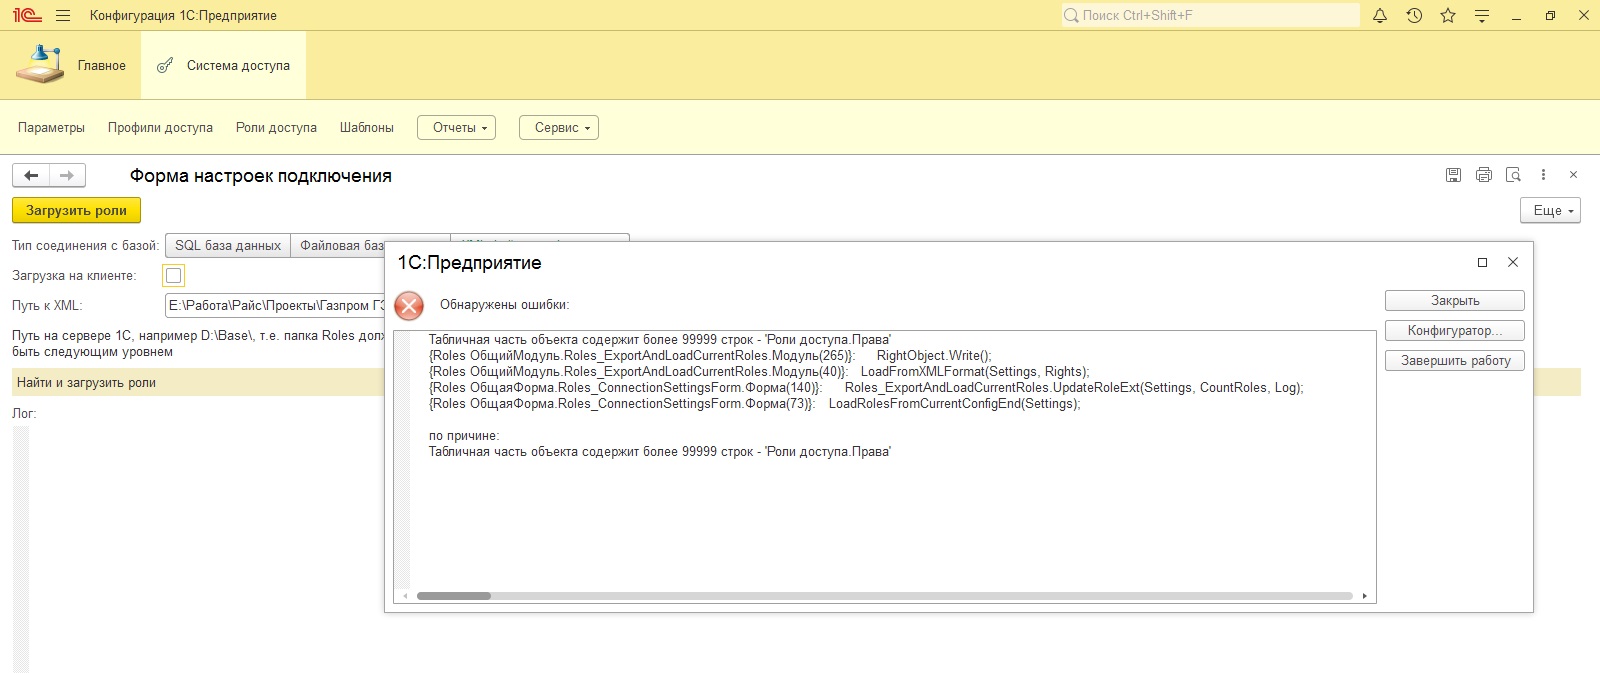1600x673 pixels.
Task: Close the connection settings form with the X icon
Action: (x=1573, y=174)
